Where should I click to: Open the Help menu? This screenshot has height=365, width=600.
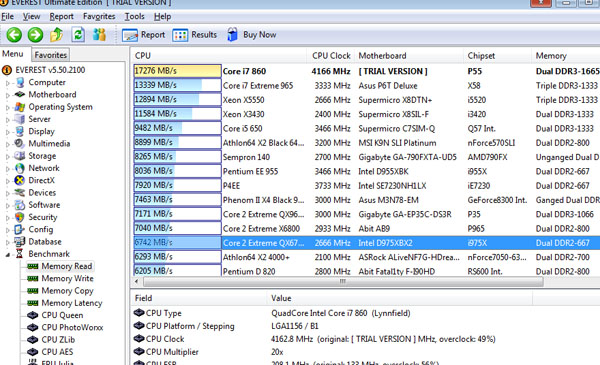point(162,16)
